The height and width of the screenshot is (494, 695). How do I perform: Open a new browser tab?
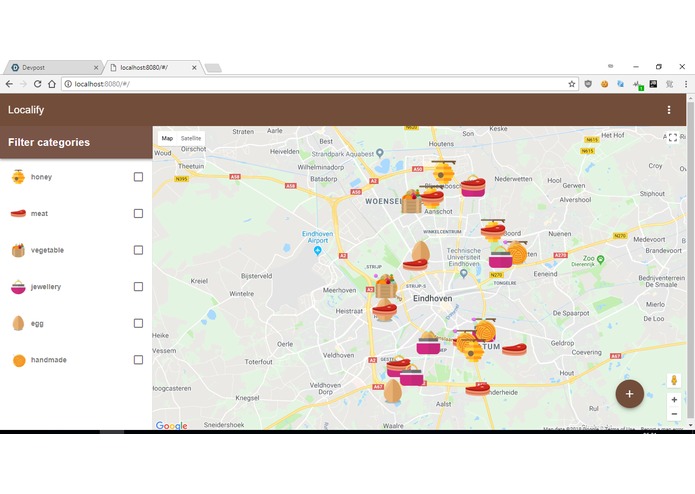point(213,68)
